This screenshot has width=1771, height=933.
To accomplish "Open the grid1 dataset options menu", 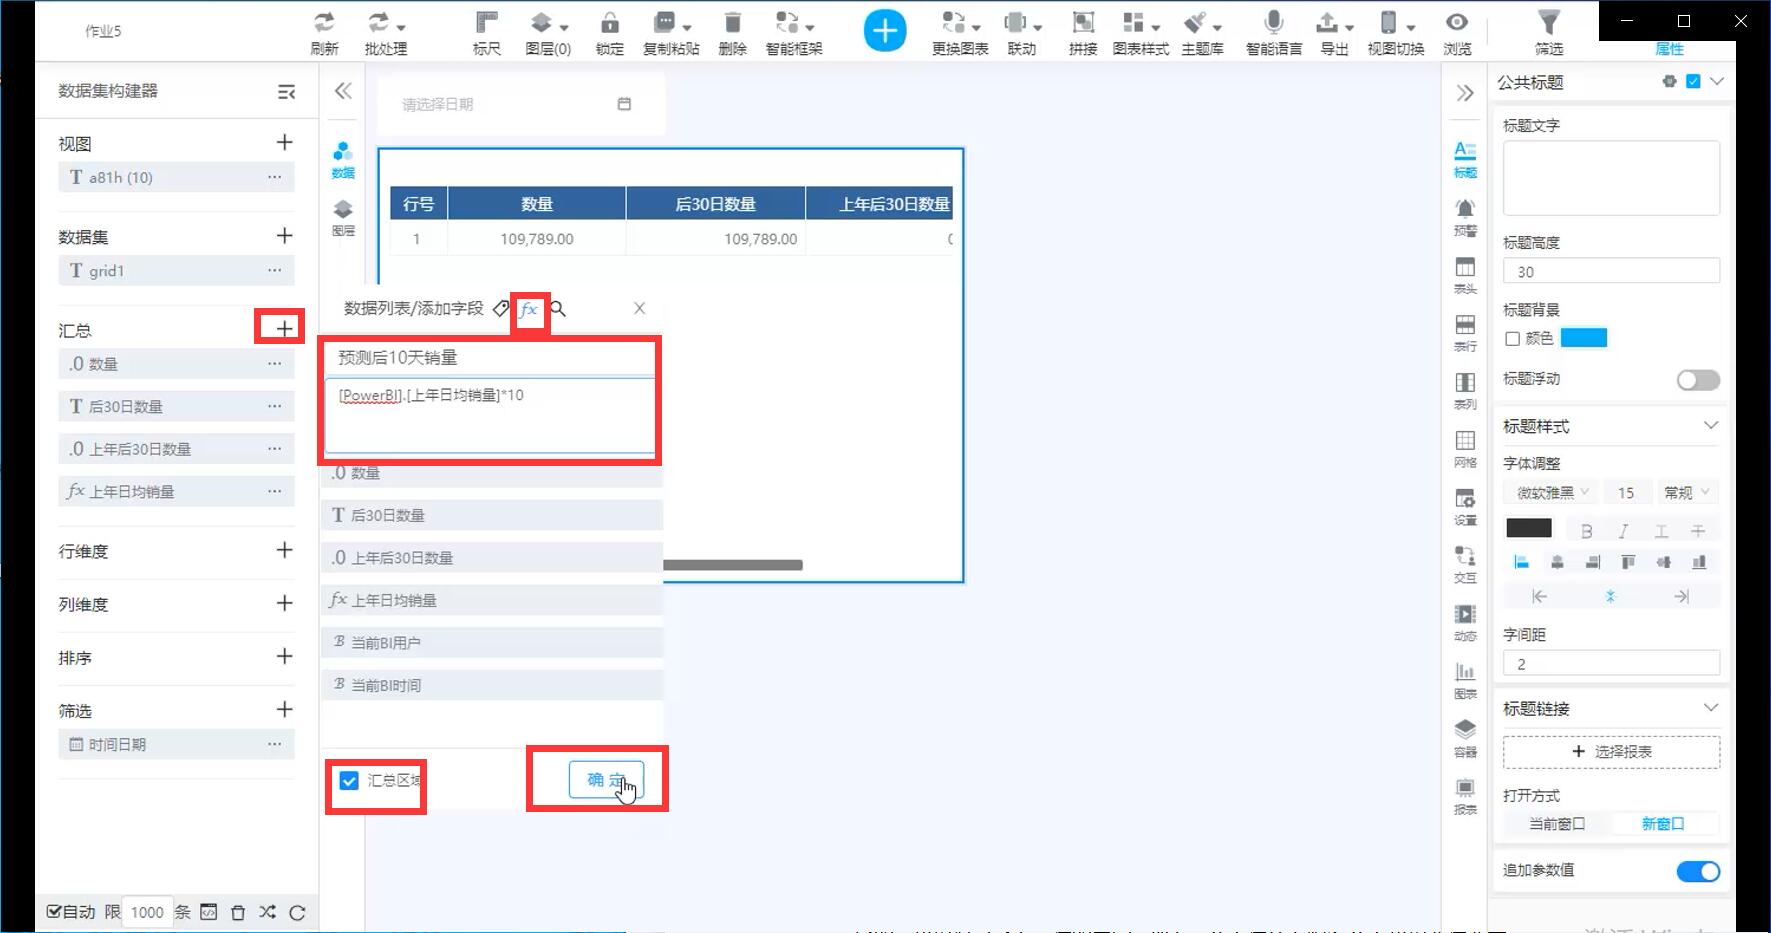I will (x=274, y=270).
